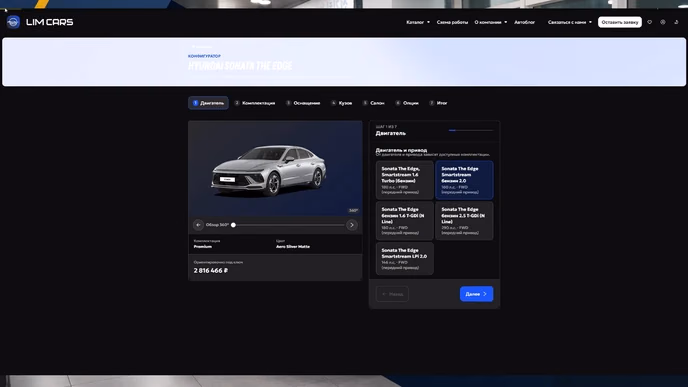Click the Далее next button
The height and width of the screenshot is (387, 688).
477,294
